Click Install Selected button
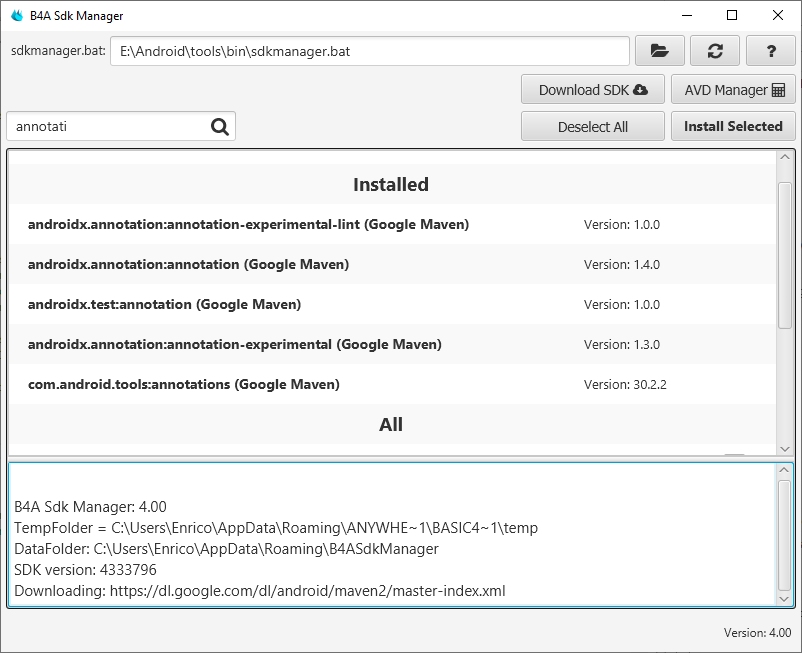The width and height of the screenshot is (802, 653). pos(733,126)
